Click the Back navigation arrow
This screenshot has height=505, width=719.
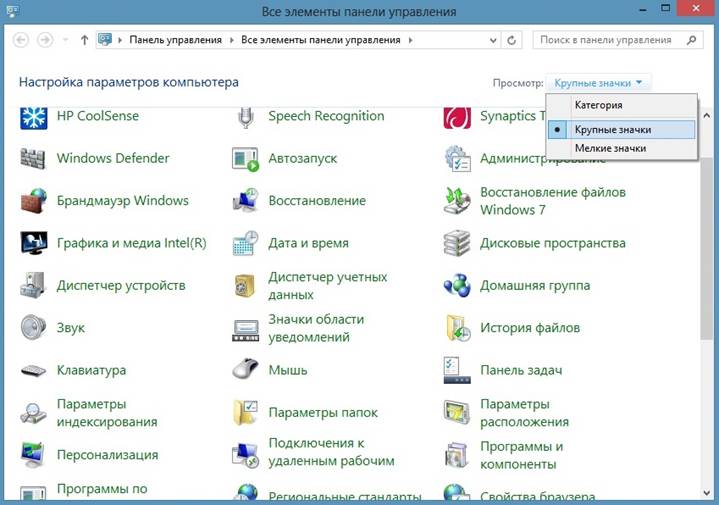click(21, 40)
